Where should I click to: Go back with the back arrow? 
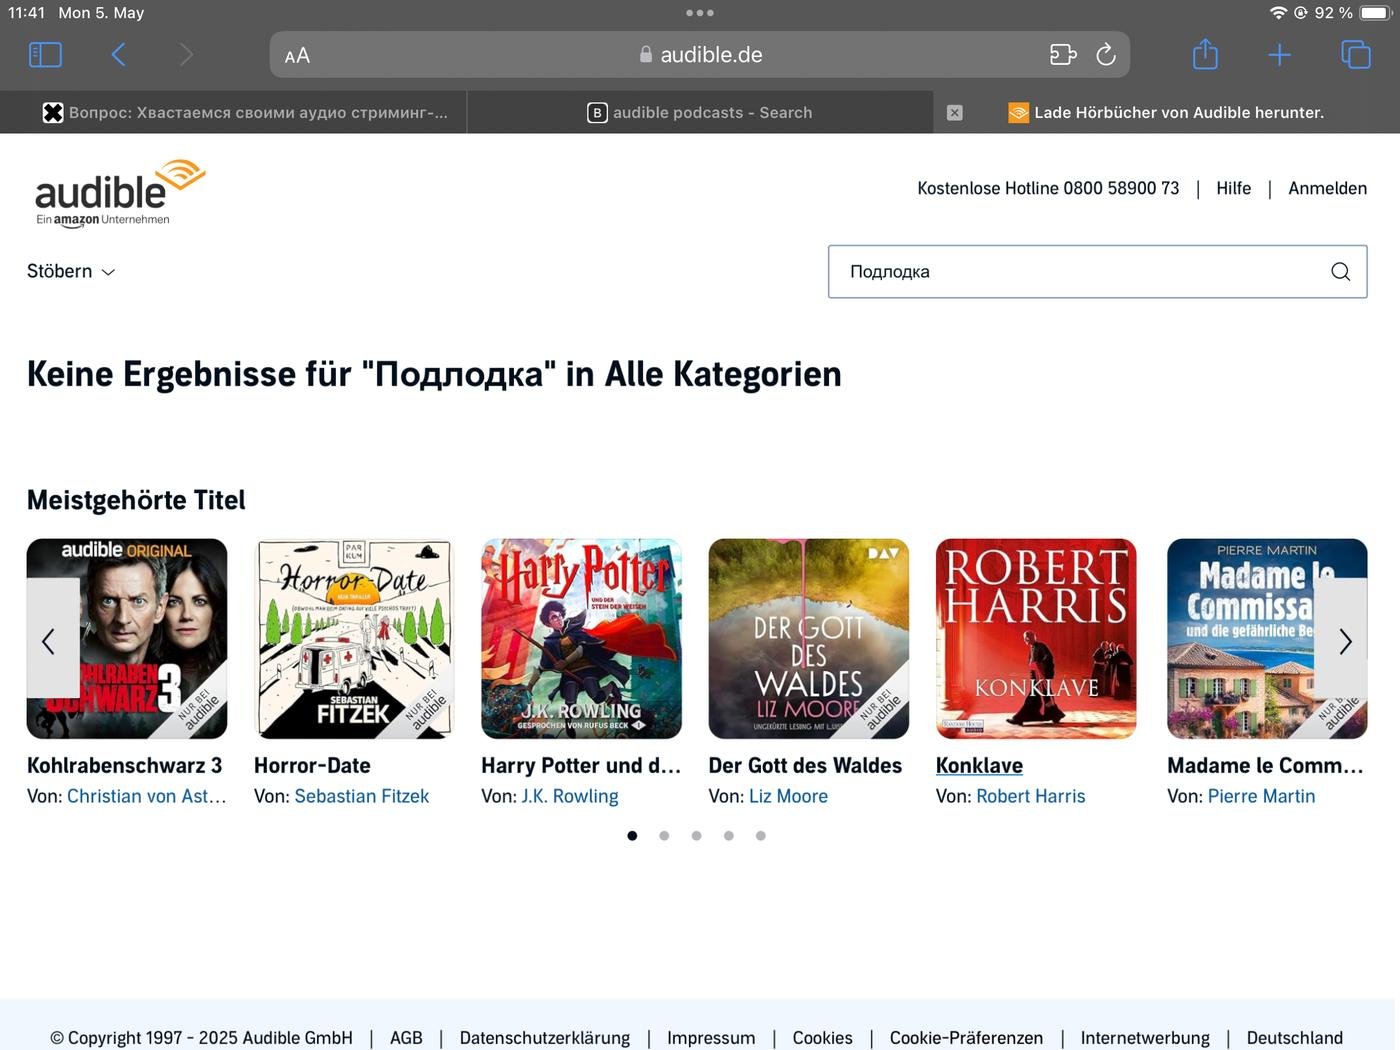118,55
